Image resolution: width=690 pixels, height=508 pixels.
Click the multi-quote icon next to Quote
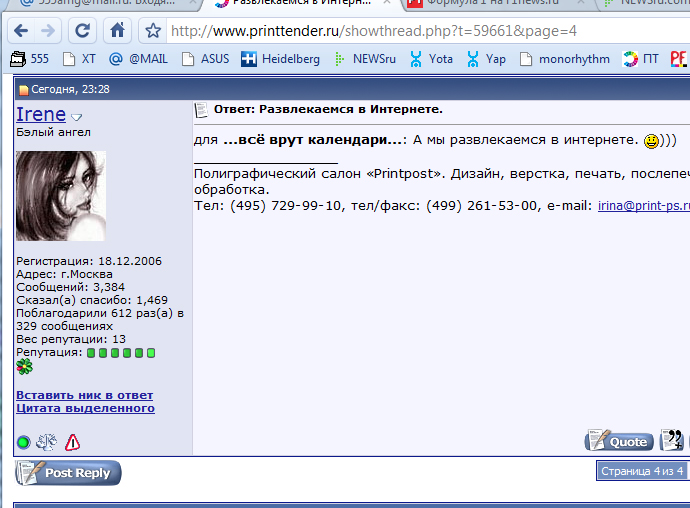pos(673,441)
